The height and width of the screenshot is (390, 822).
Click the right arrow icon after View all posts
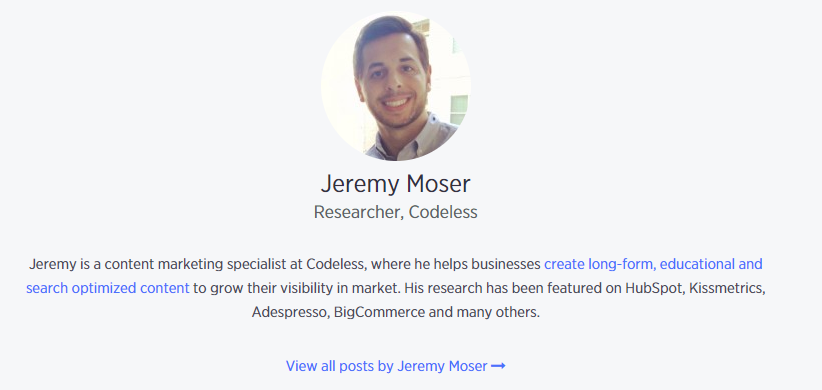498,366
